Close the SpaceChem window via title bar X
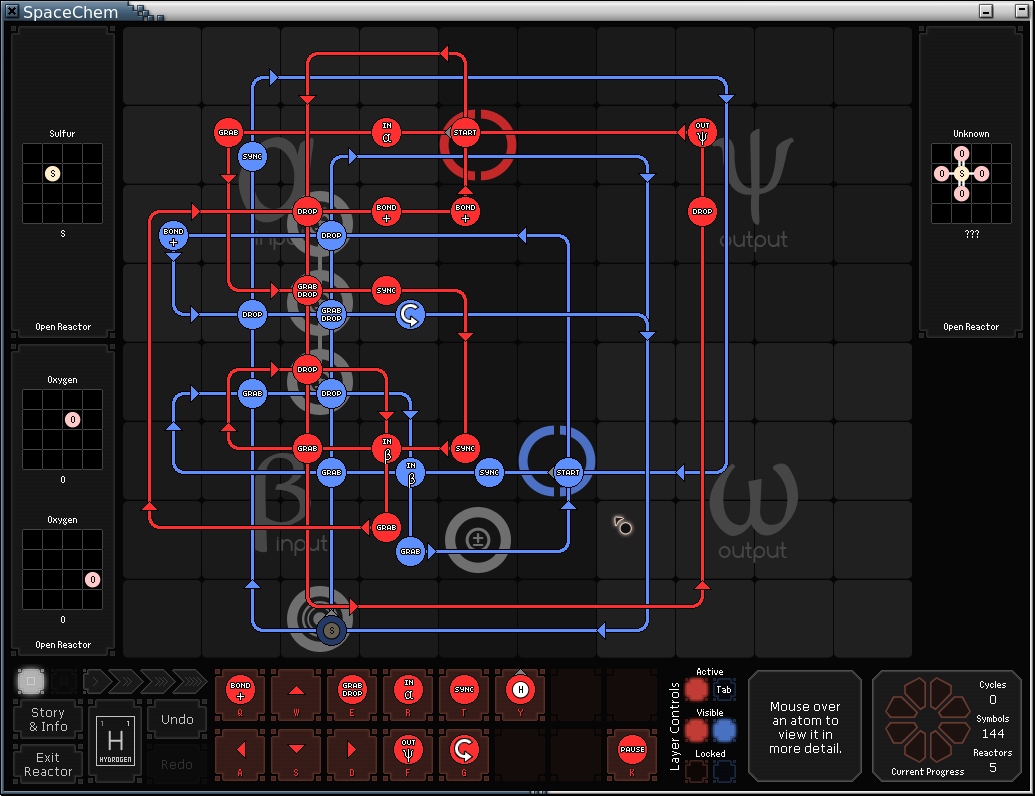This screenshot has width=1035, height=796. click(x=12, y=11)
